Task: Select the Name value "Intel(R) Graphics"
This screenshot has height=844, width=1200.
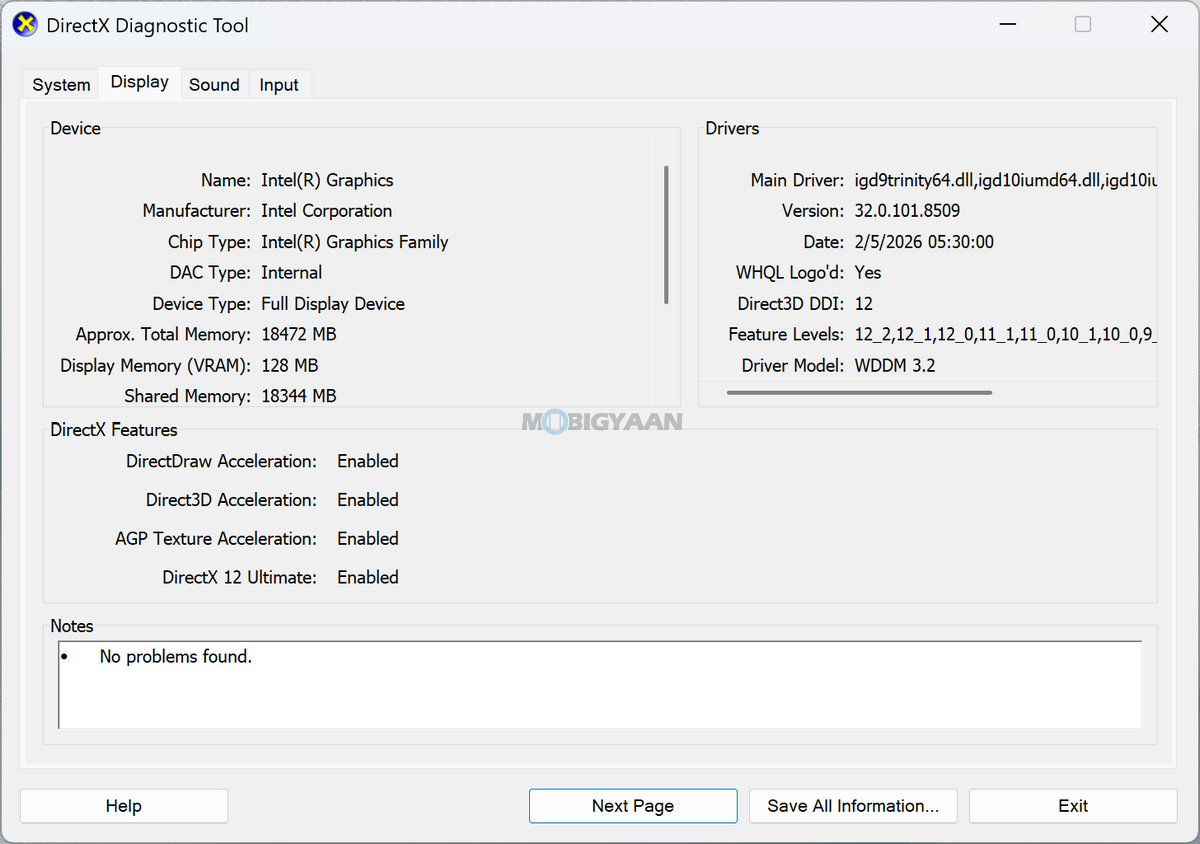Action: click(x=327, y=181)
